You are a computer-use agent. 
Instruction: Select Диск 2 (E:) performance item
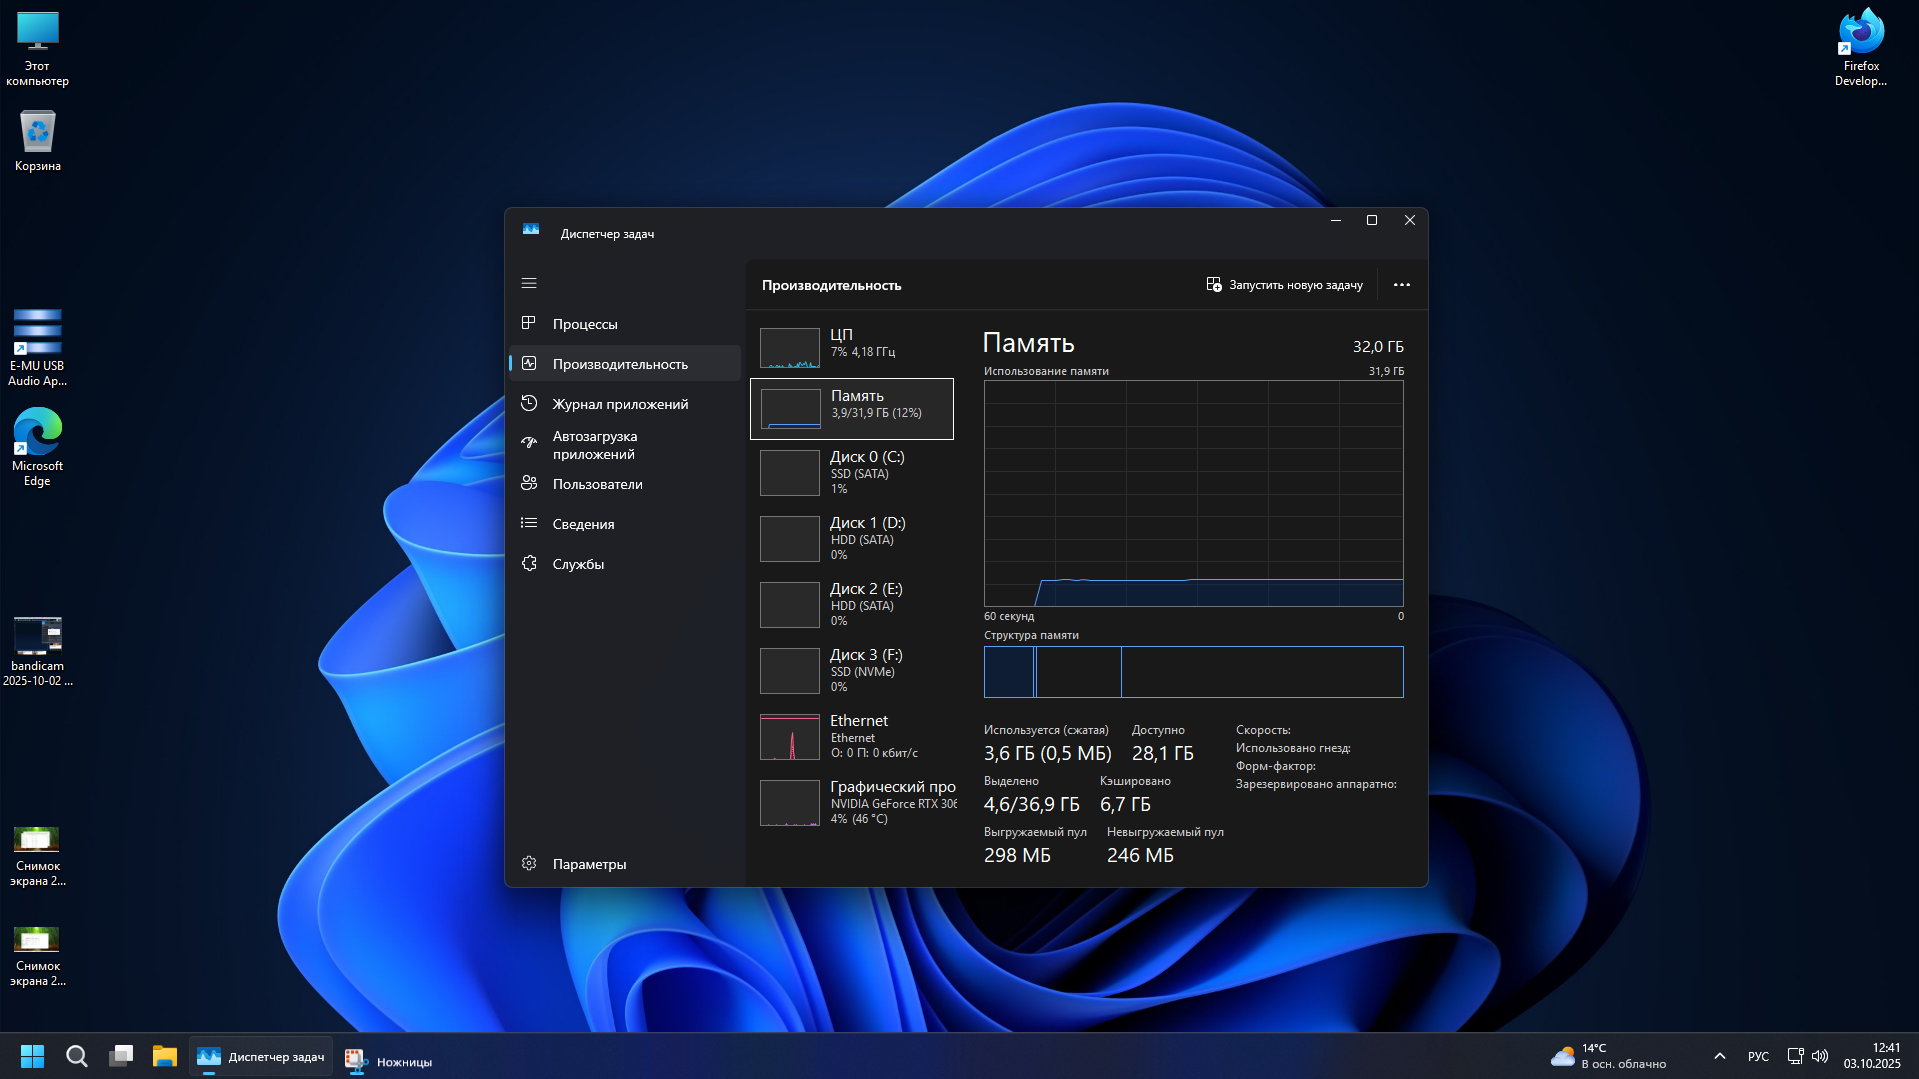point(852,605)
